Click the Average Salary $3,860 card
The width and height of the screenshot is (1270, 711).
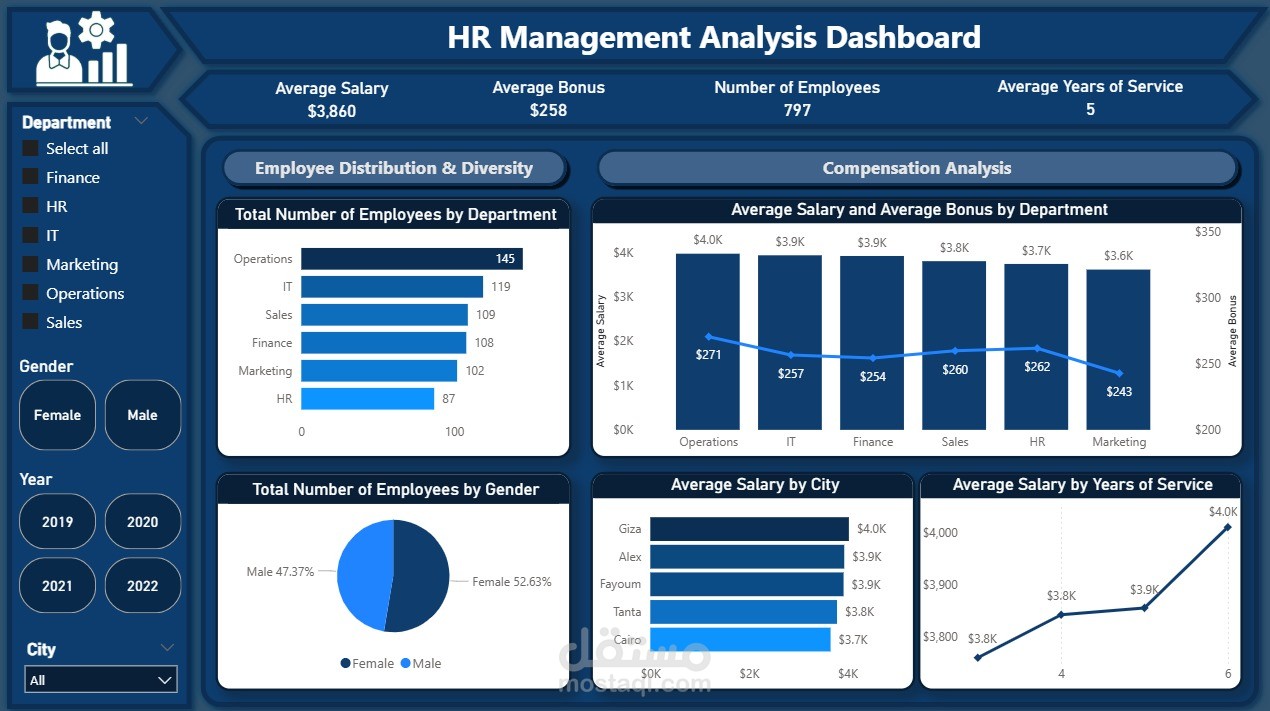pyautogui.click(x=332, y=99)
